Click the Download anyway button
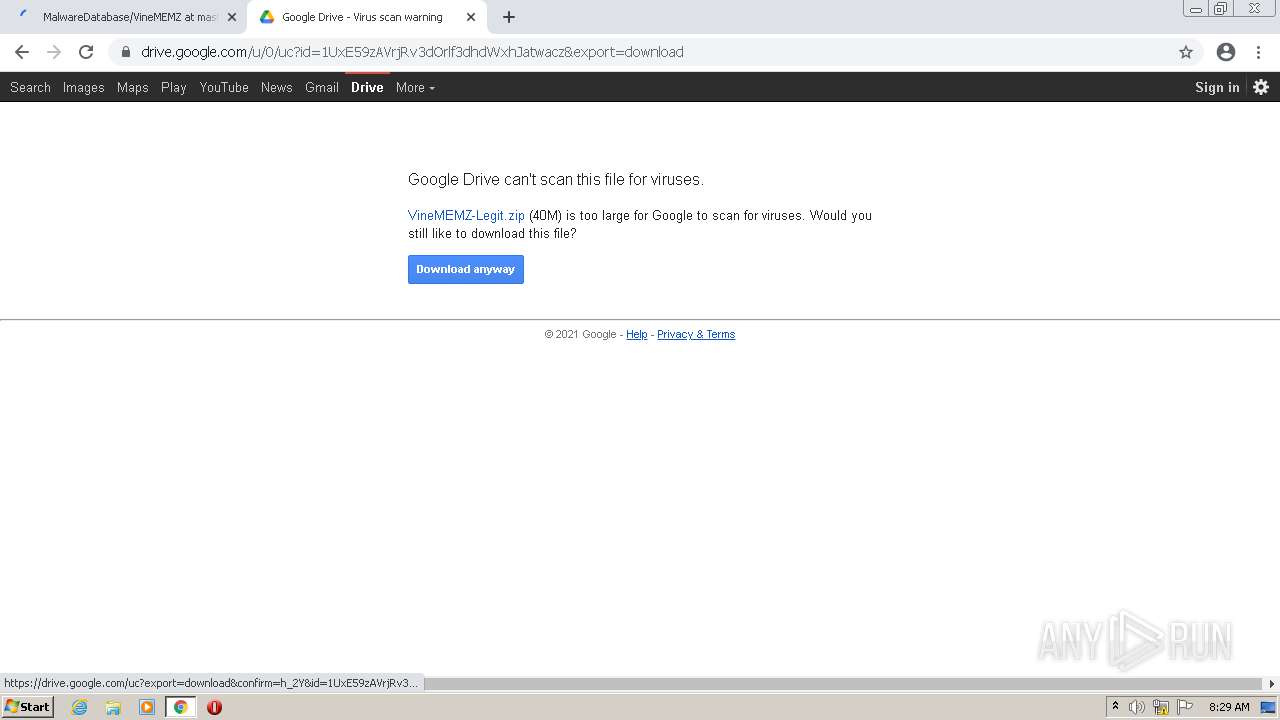This screenshot has width=1280, height=720. click(466, 269)
